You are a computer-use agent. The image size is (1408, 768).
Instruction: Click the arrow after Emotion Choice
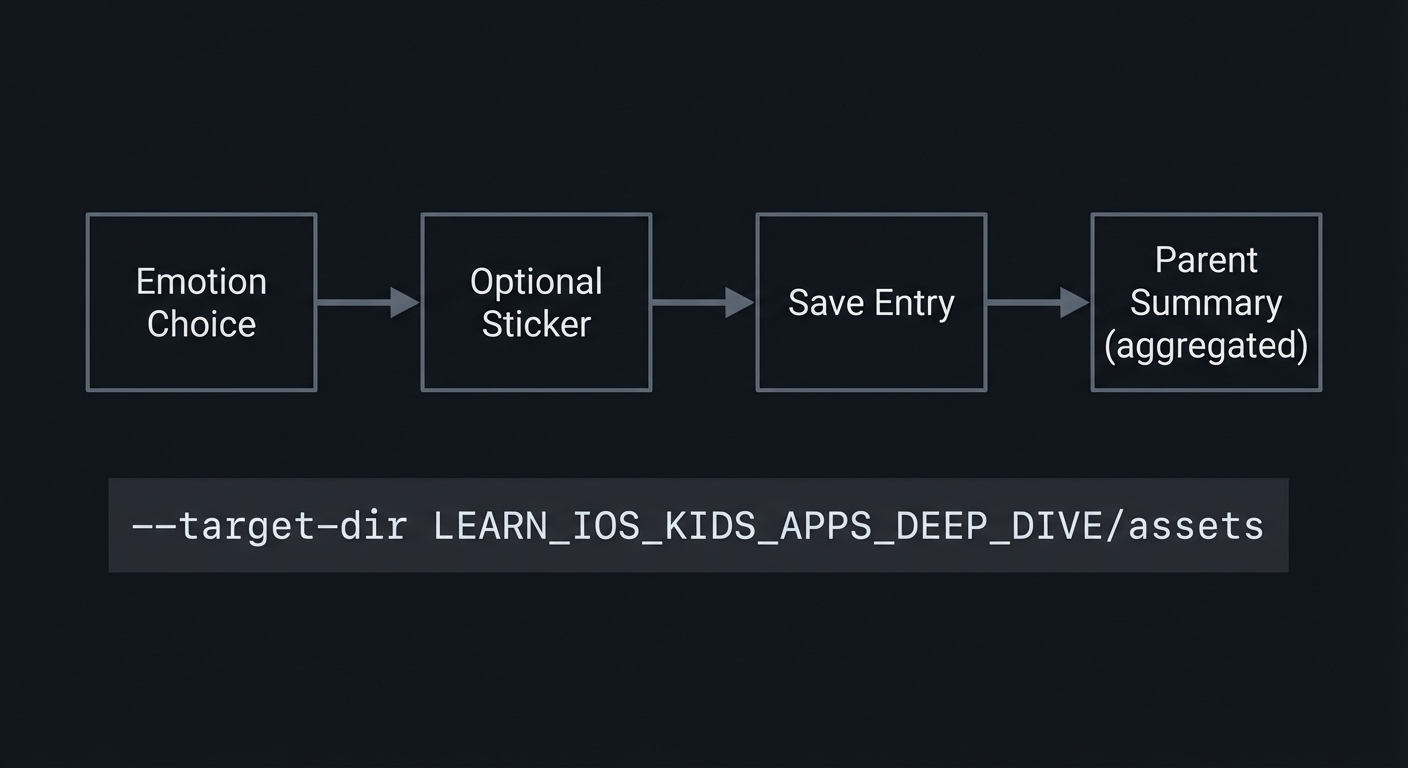pyautogui.click(x=368, y=302)
